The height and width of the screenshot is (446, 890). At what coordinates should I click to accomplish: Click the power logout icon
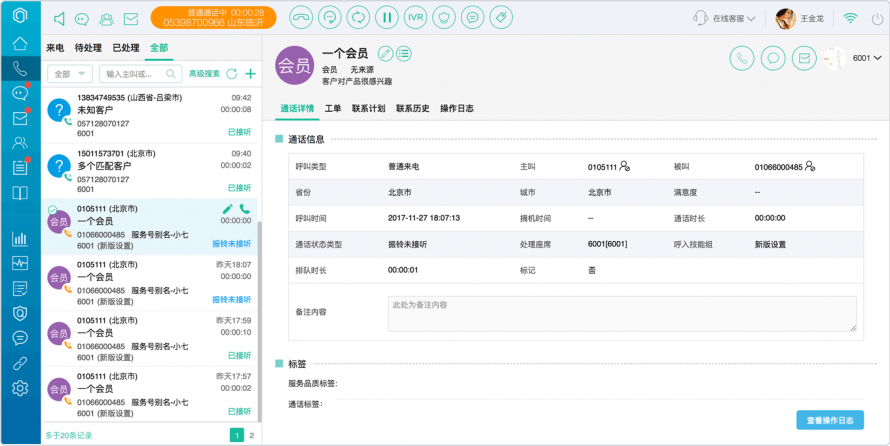(877, 19)
